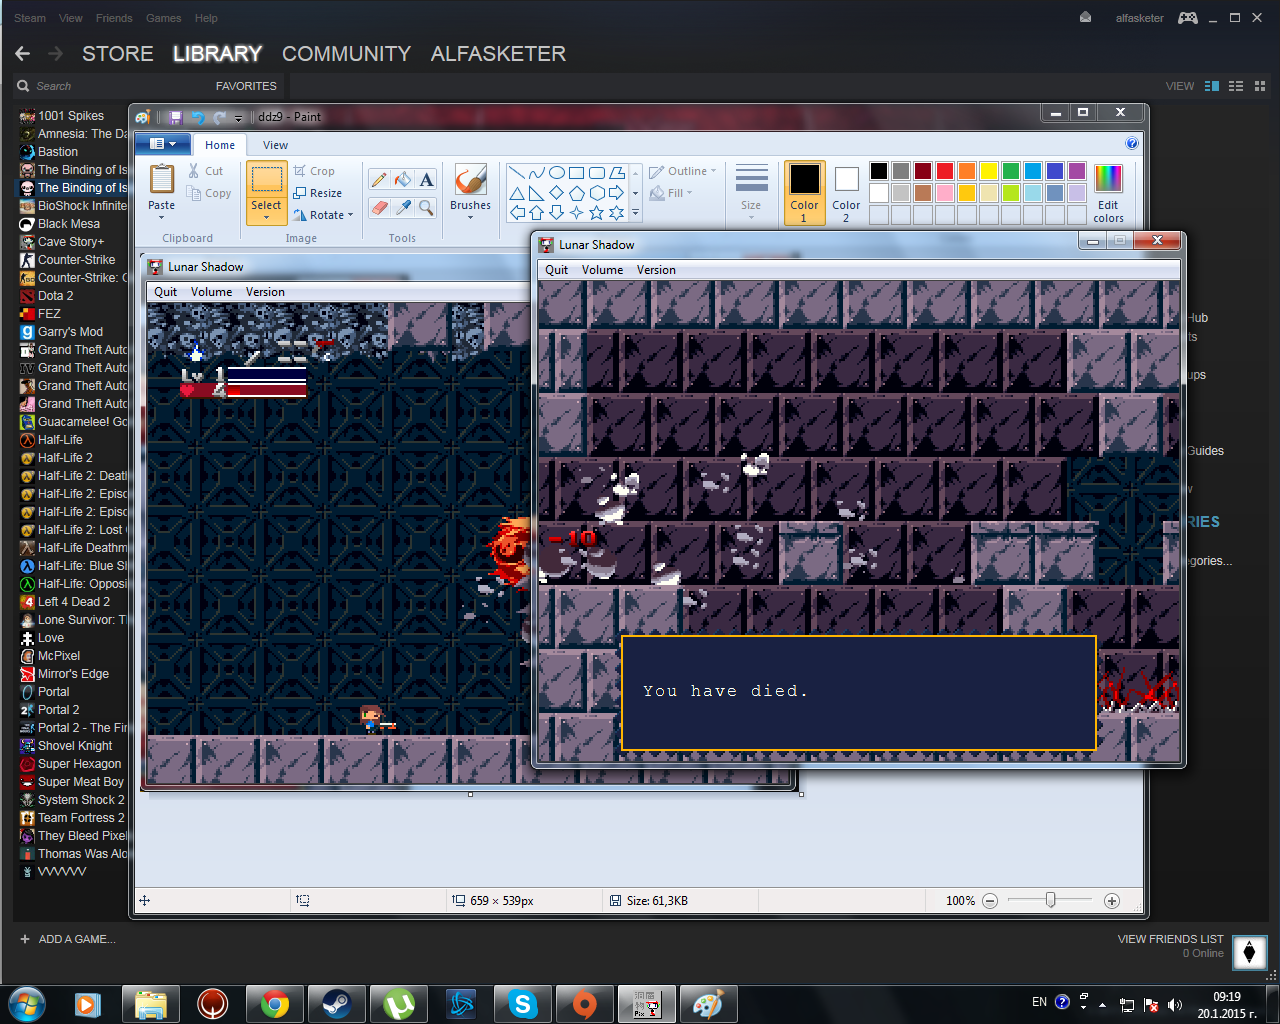1280x1024 pixels.
Task: Open Steam notifications inbox icon
Action: point(1085,18)
